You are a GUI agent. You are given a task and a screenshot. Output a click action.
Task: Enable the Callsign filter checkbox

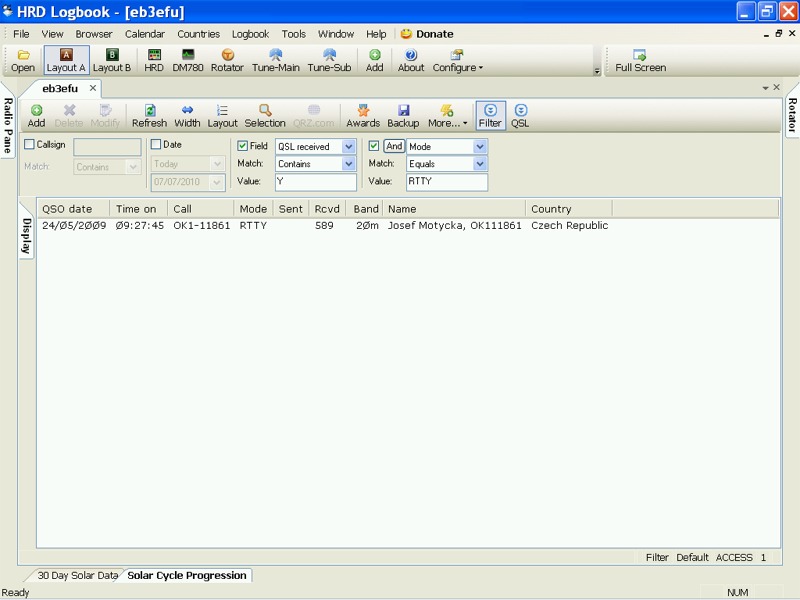point(30,144)
